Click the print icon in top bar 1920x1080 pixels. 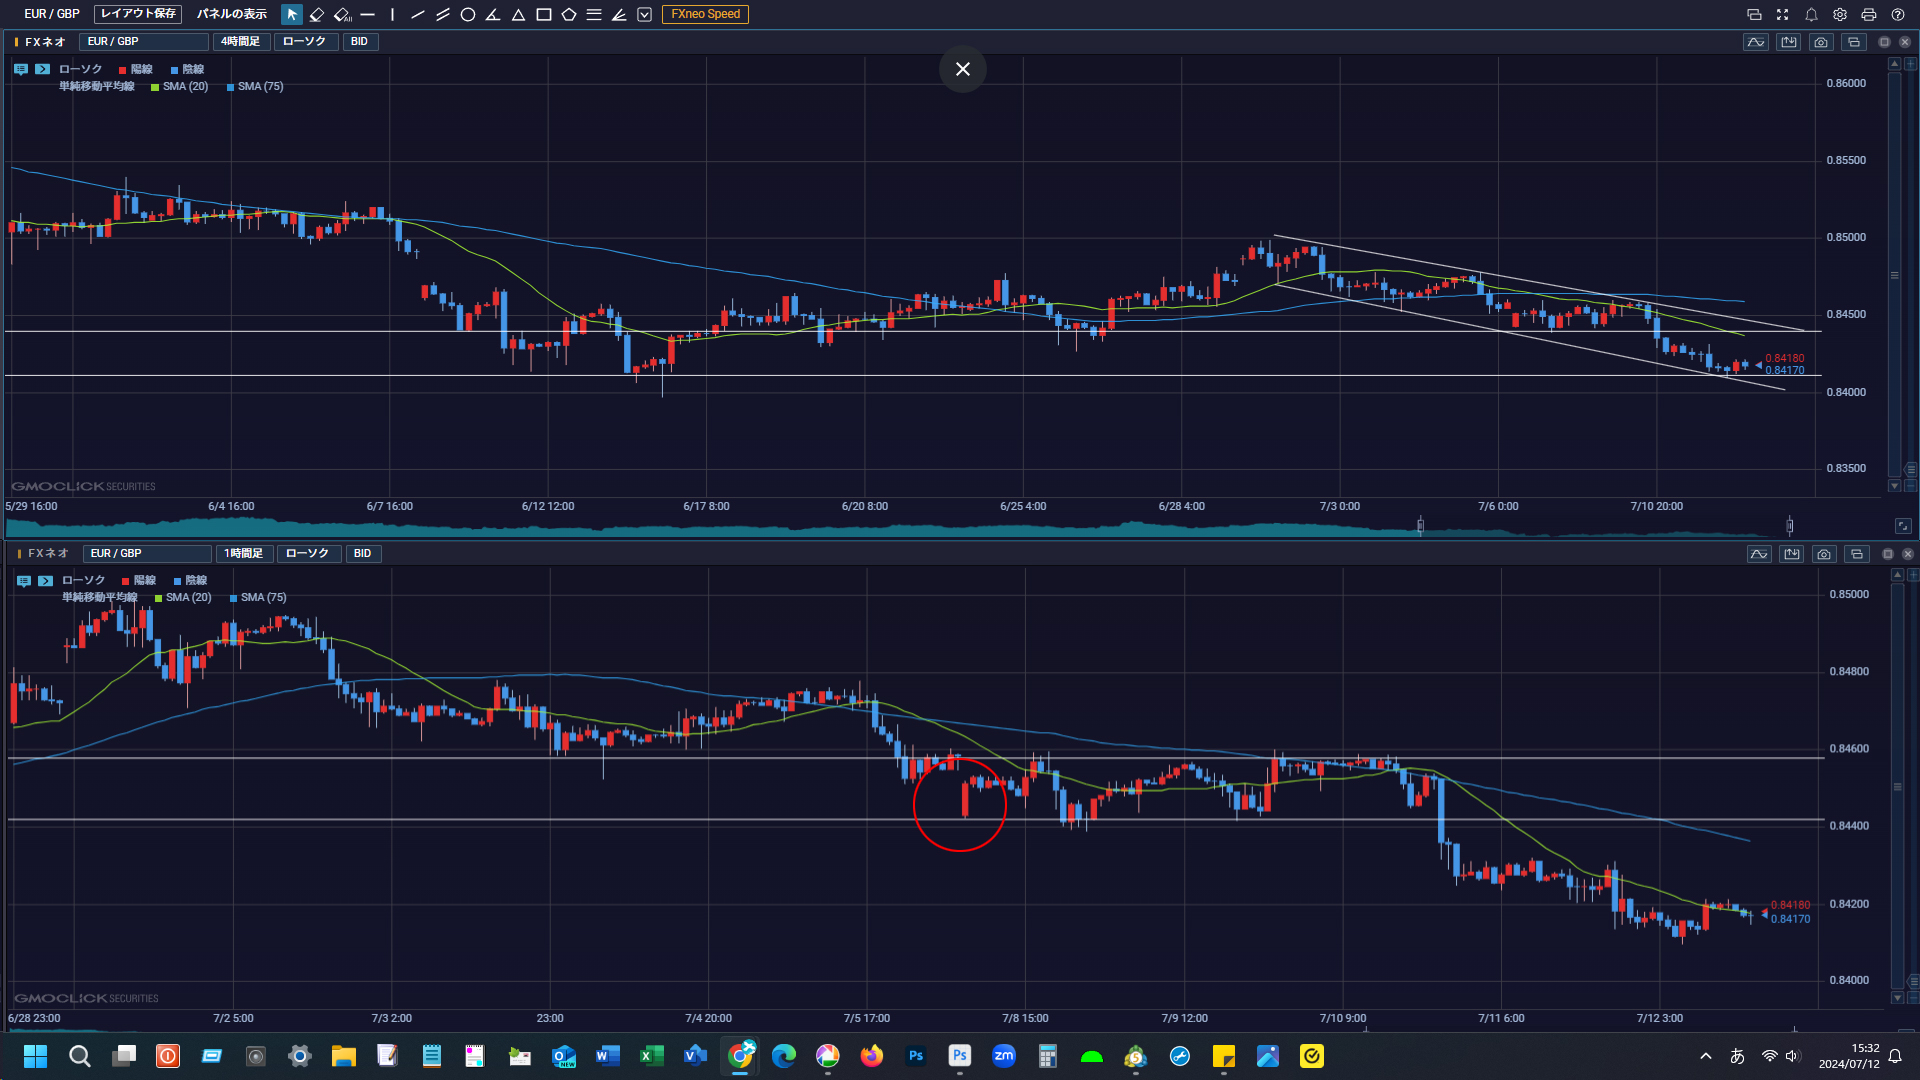[x=1868, y=14]
